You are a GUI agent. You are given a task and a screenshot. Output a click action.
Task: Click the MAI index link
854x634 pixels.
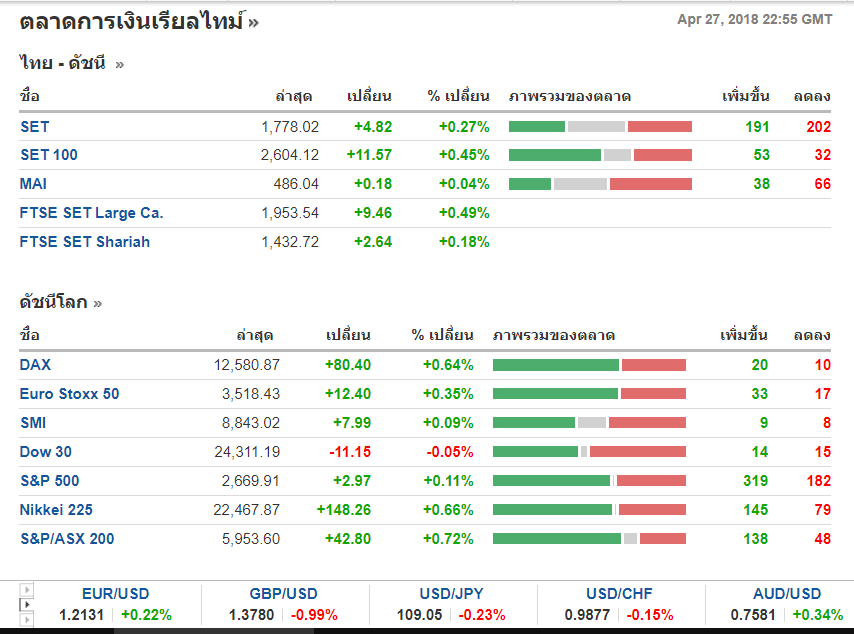[x=33, y=184]
